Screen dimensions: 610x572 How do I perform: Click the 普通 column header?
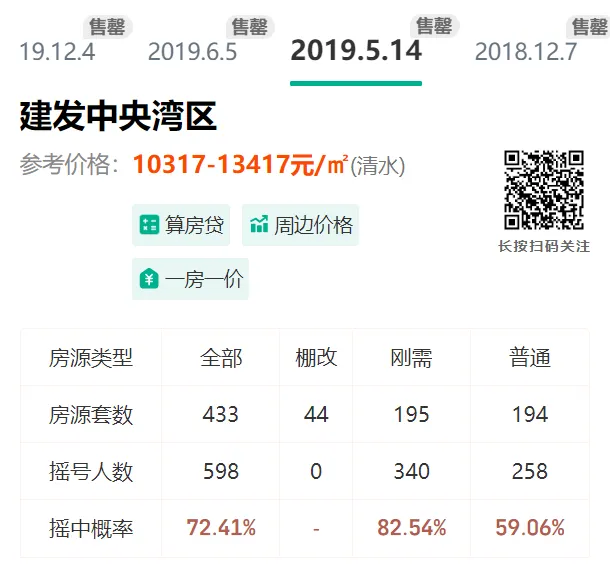coord(530,358)
